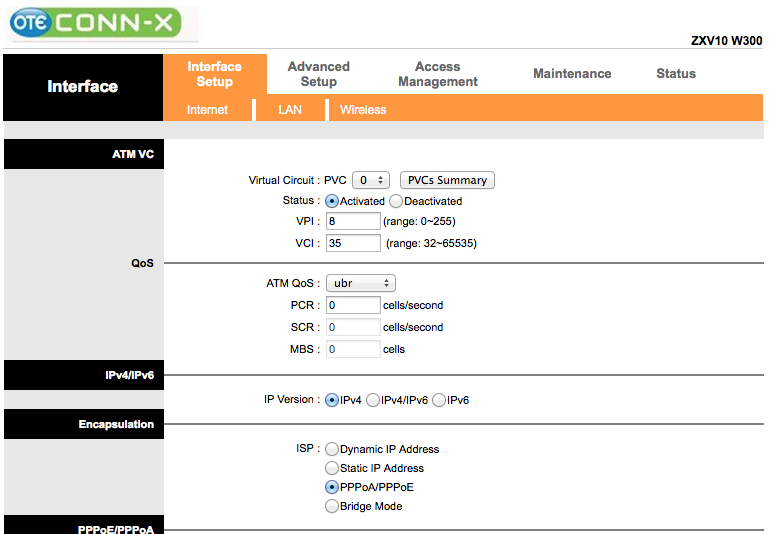Click the PVCs Summary button
The width and height of the screenshot is (775, 534).
[447, 180]
